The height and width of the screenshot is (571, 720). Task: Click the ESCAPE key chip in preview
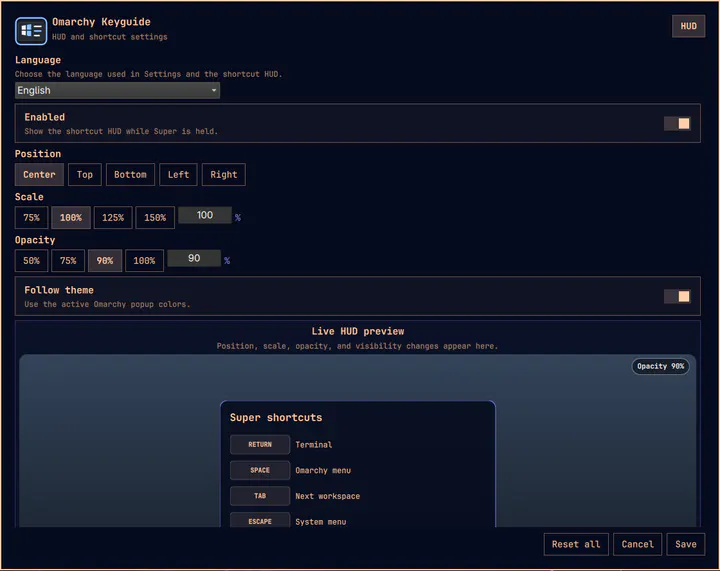(260, 521)
